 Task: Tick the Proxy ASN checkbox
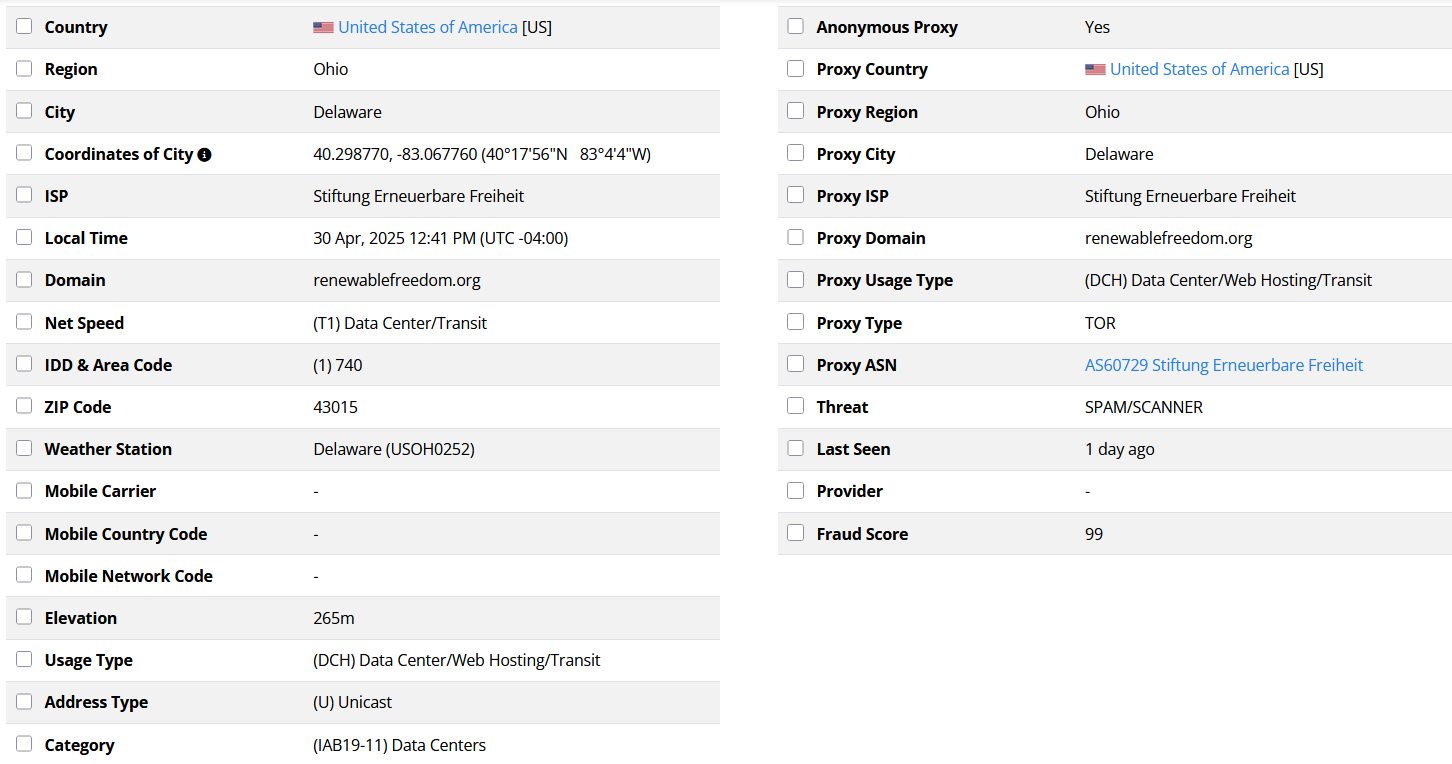coord(796,364)
